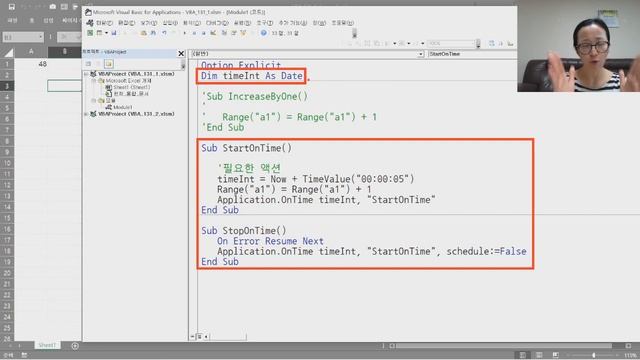Open the 보기(V) menu

coord(149,23)
